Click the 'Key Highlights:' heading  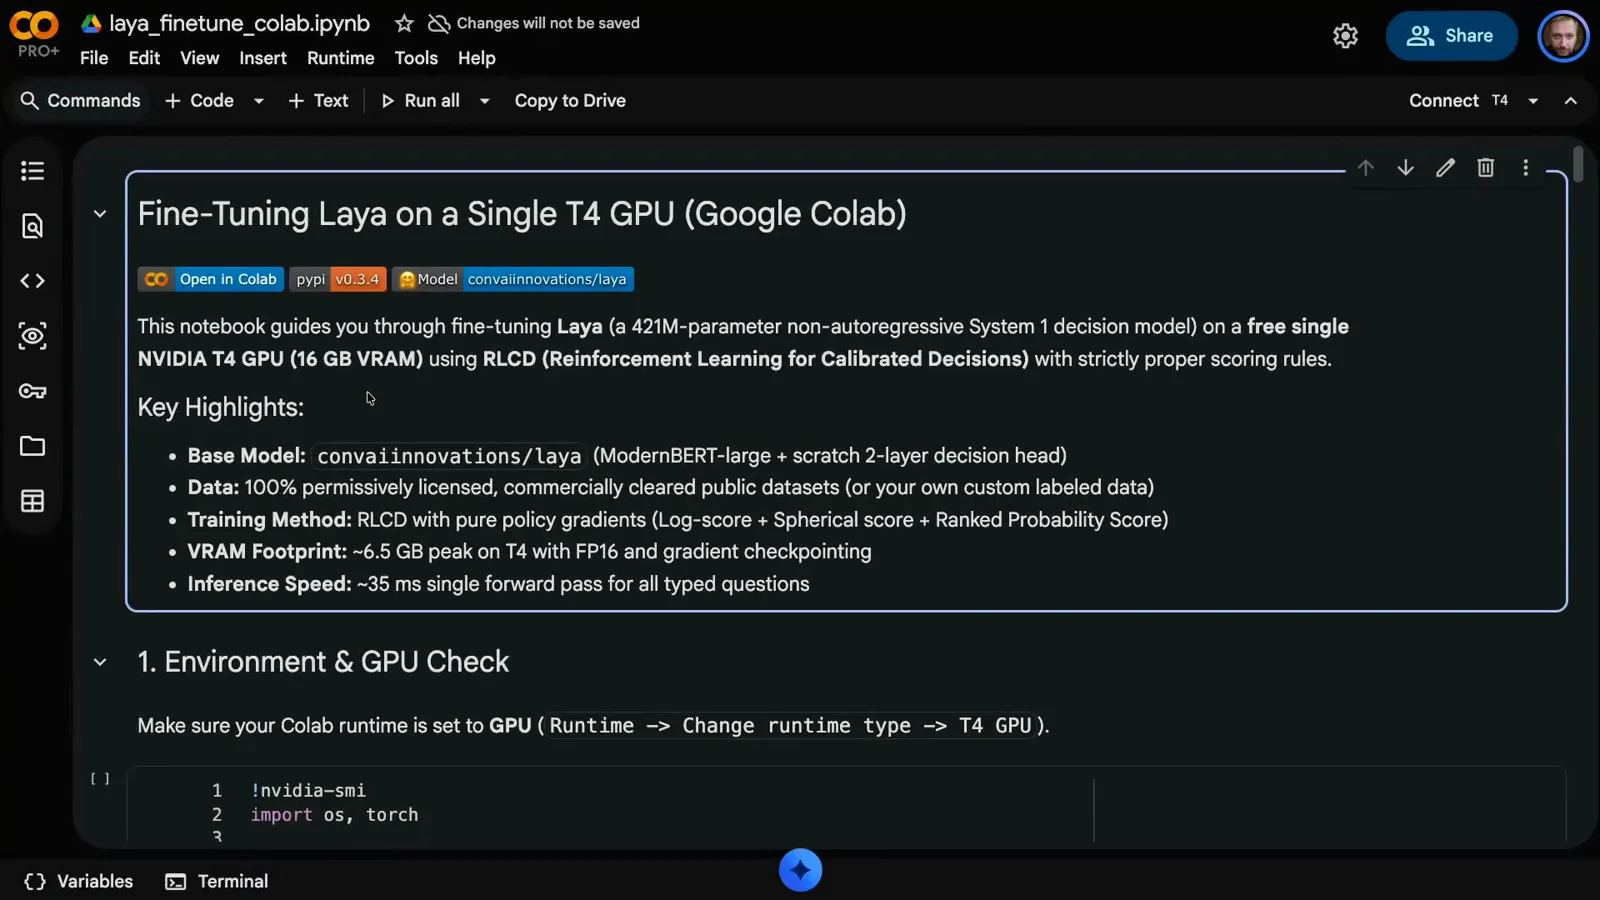[x=221, y=408]
